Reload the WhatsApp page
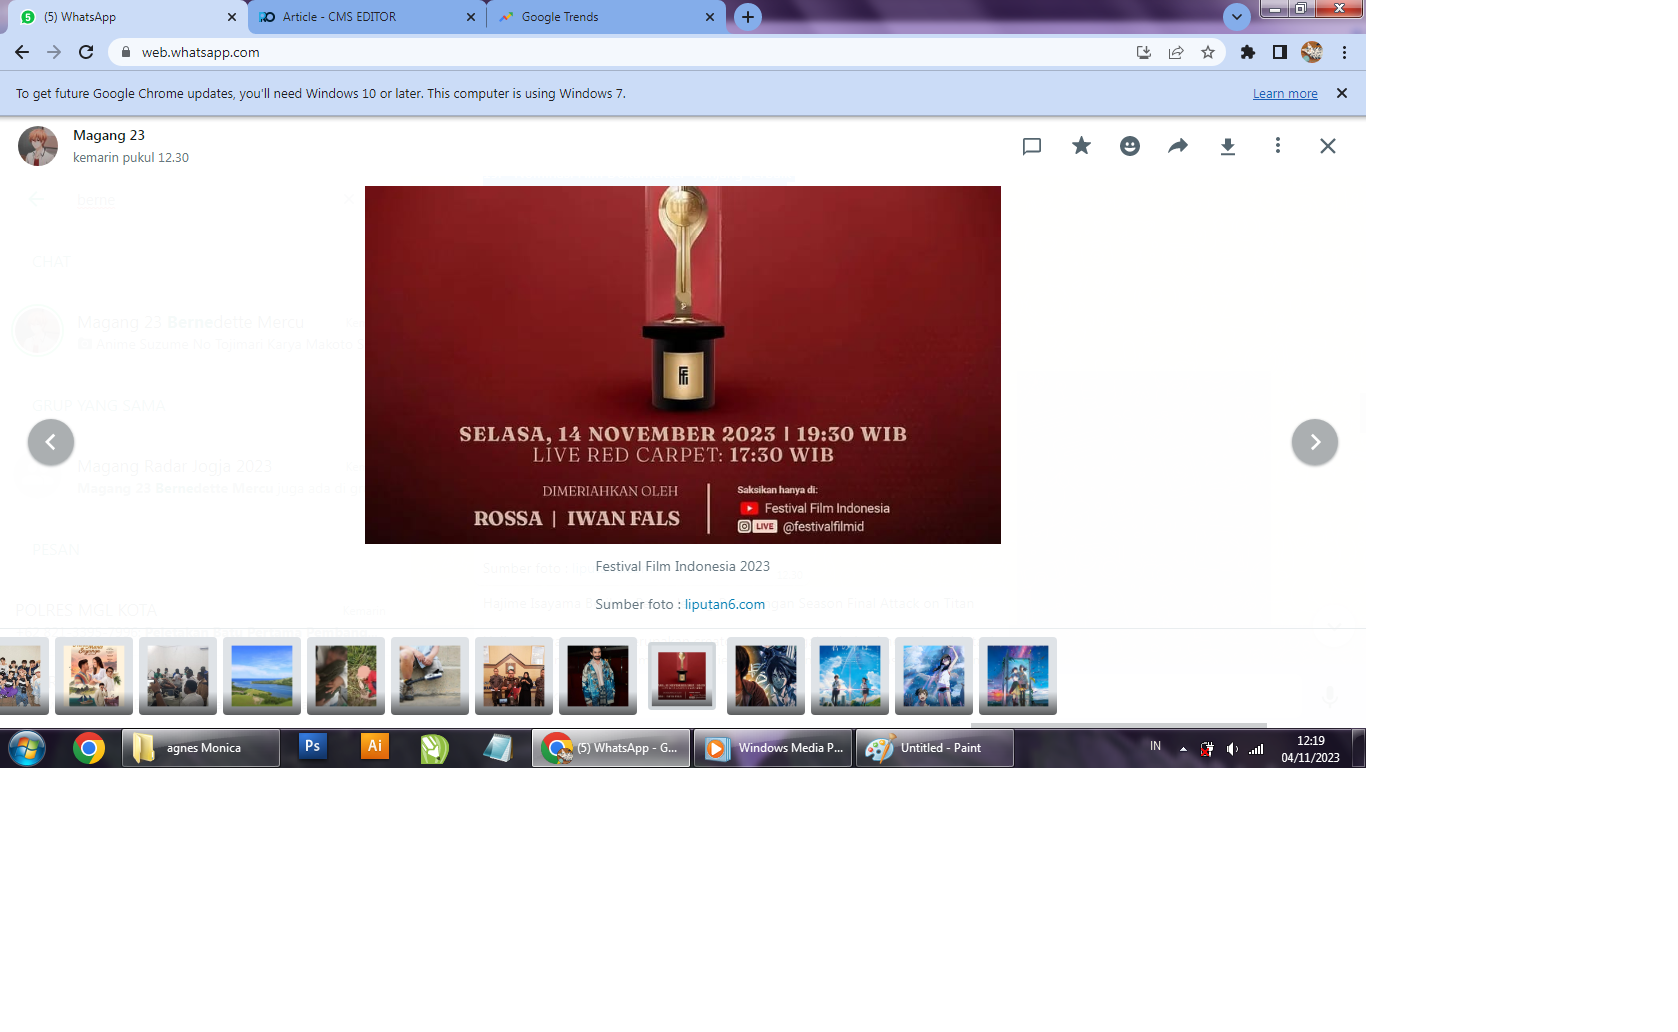Image resolution: width=1678 pixels, height=1032 pixels. pos(86,52)
